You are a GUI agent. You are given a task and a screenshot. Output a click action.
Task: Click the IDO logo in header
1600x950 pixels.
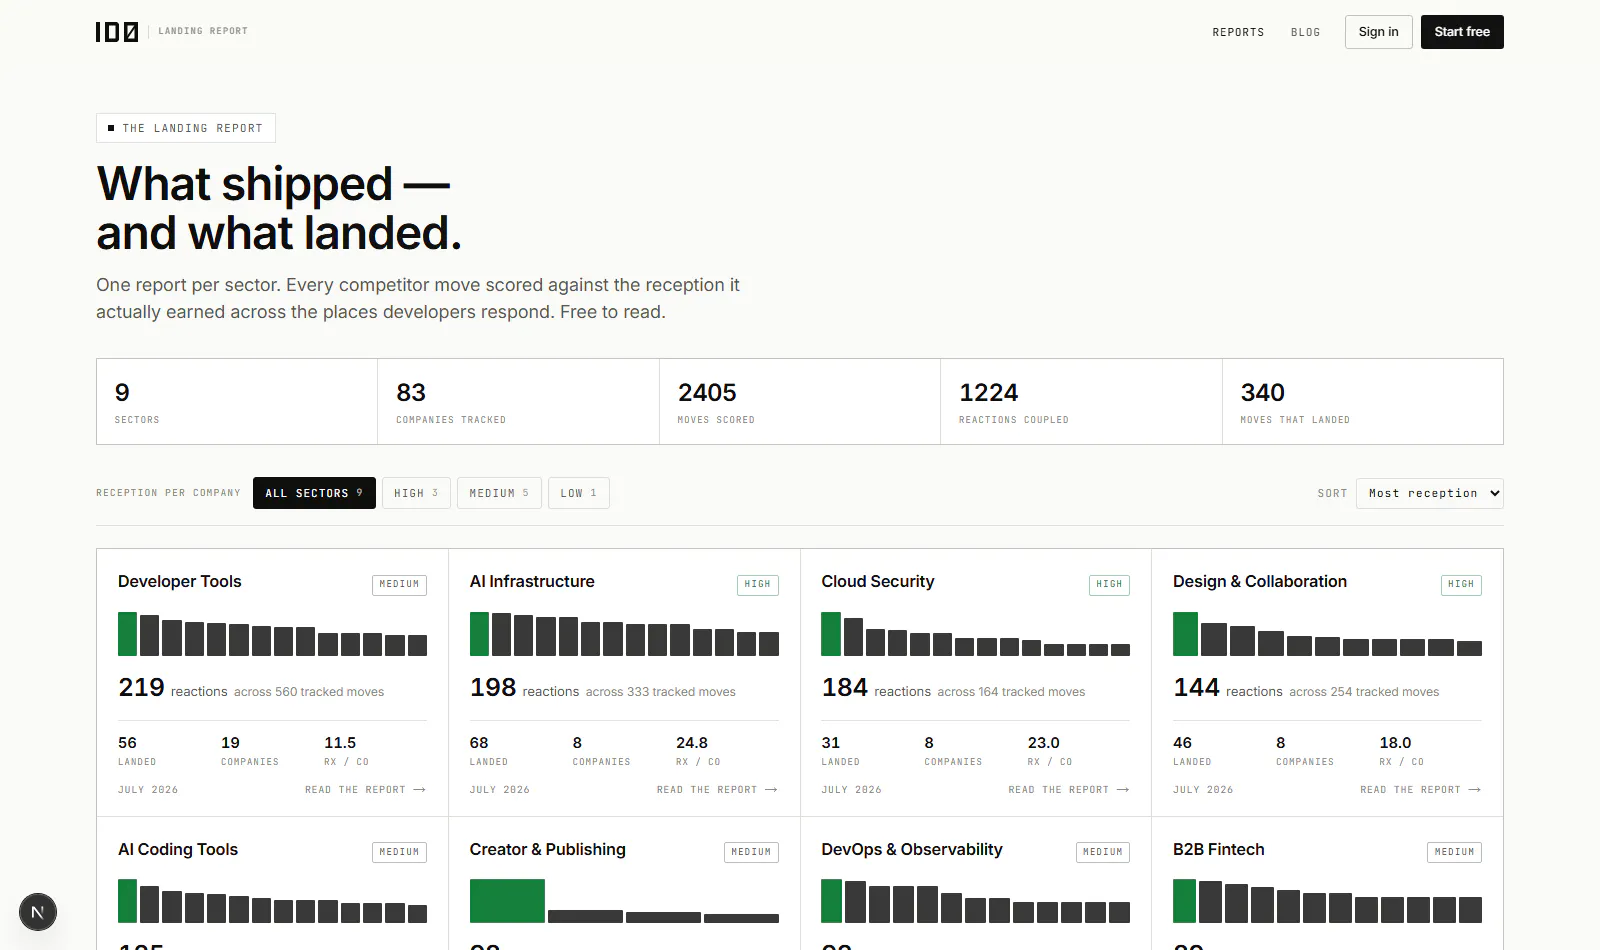click(x=117, y=32)
